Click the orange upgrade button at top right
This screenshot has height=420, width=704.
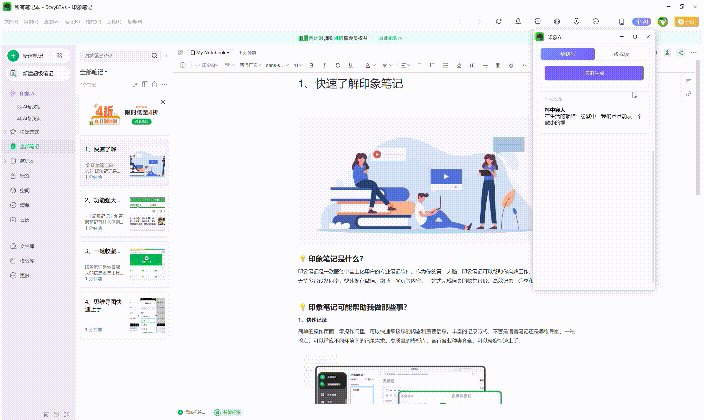pyautogui.click(x=686, y=22)
